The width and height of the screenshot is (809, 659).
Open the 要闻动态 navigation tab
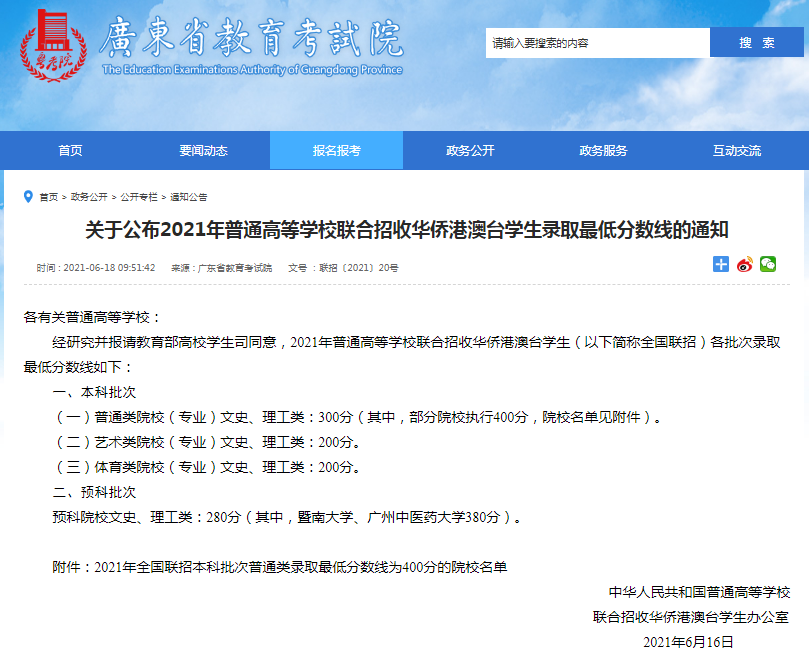(203, 151)
